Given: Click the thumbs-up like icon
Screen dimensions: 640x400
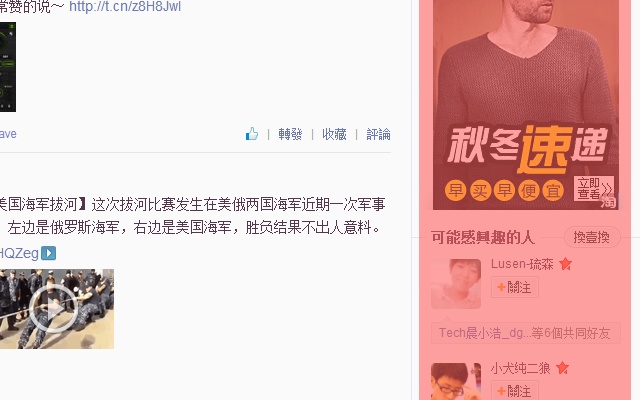Looking at the screenshot, I should coord(252,133).
